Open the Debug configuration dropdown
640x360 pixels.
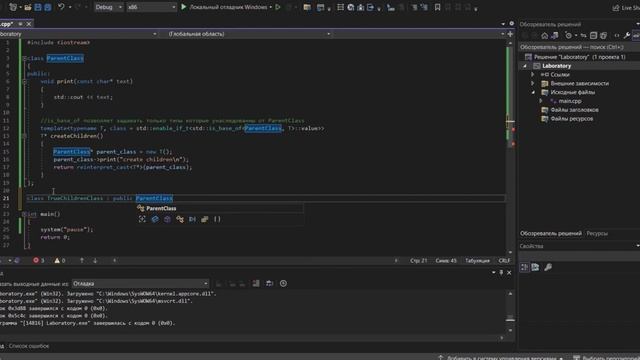(109, 7)
